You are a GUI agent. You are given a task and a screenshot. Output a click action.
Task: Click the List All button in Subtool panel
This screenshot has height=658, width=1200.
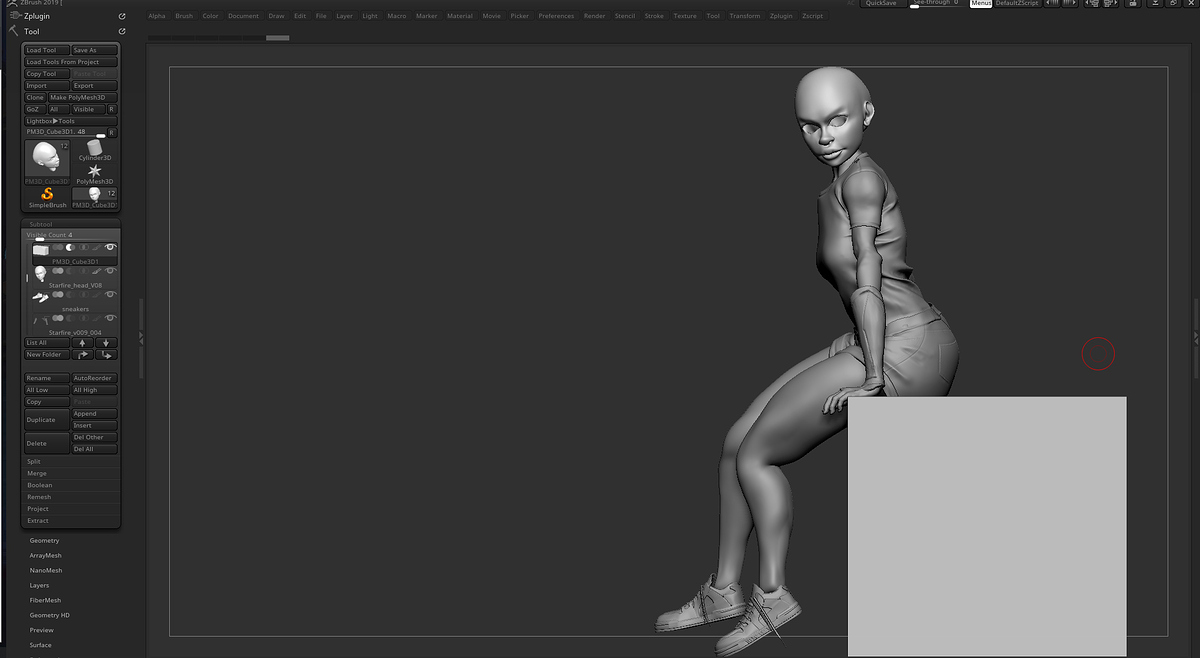pyautogui.click(x=39, y=342)
